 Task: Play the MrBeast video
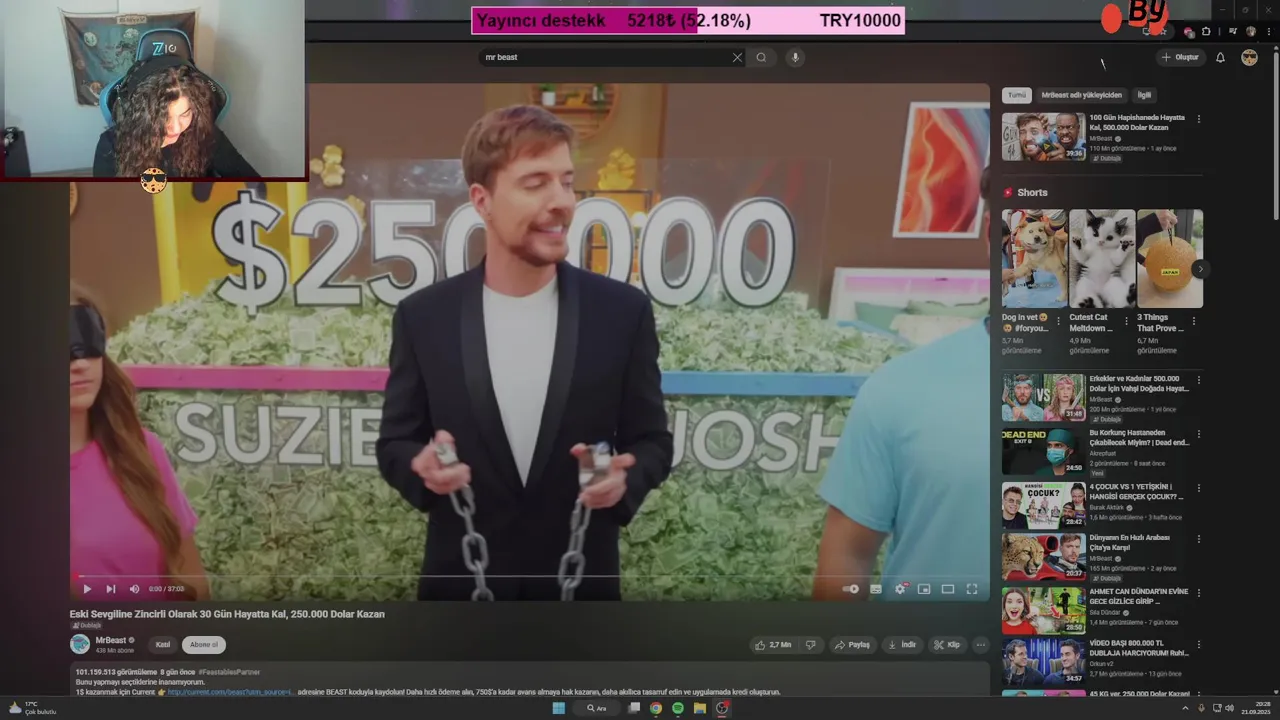tap(87, 589)
